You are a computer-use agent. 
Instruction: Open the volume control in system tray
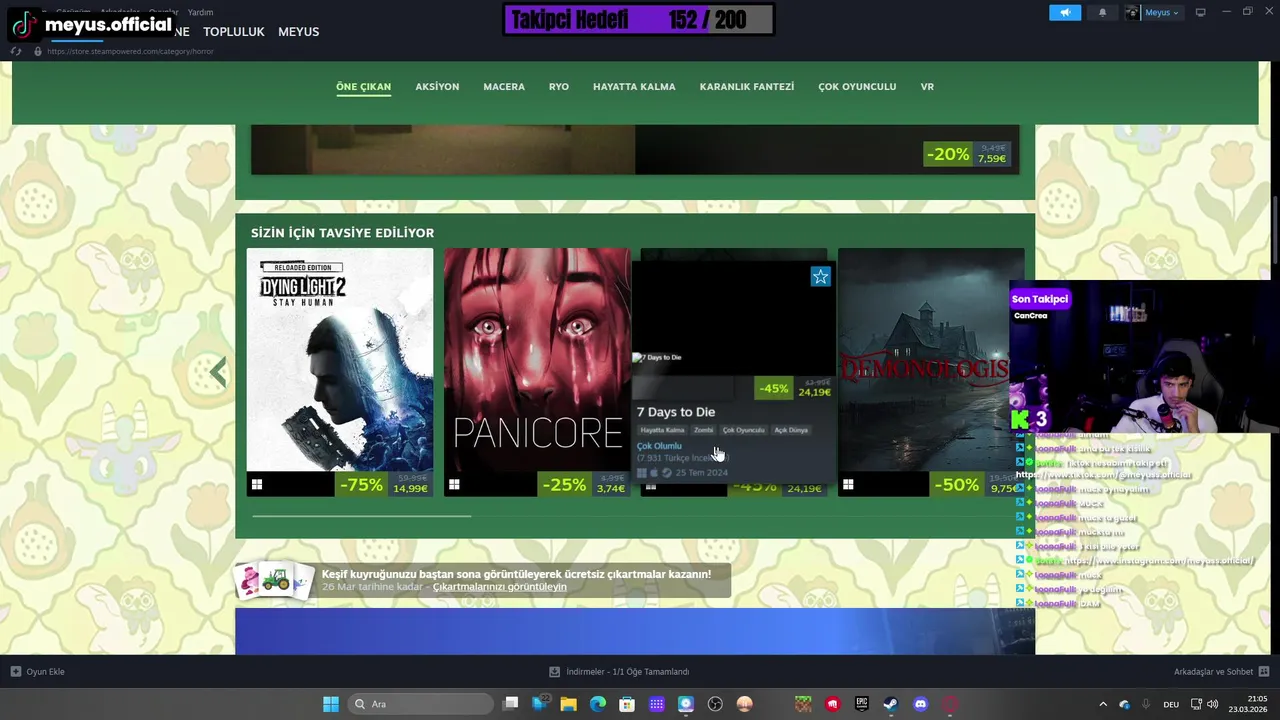pos(1212,704)
